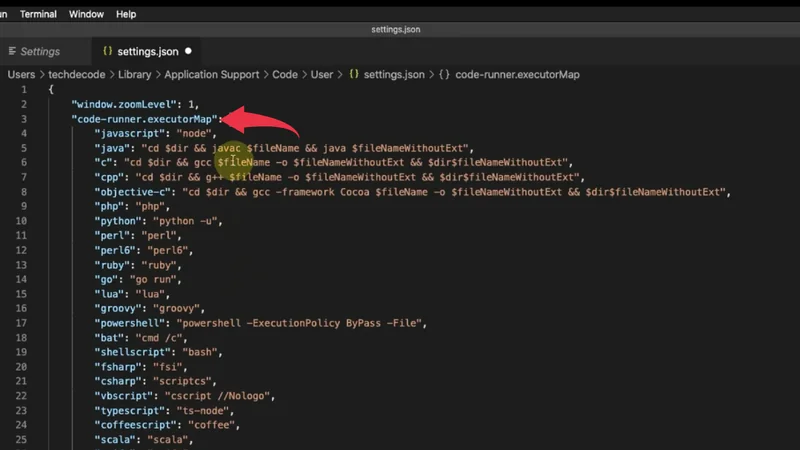
Task: Click braces icon before code-runner.executorMap breadcrumb
Action: pos(444,75)
